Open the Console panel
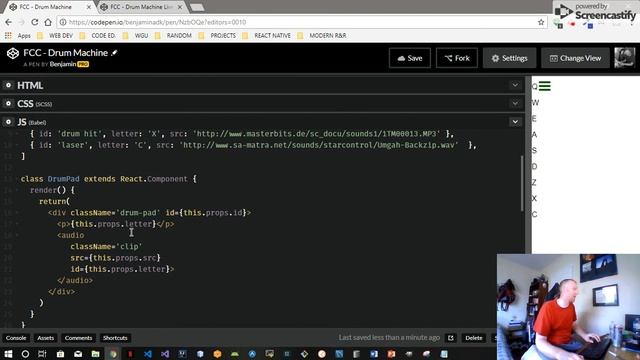Screen dimensions: 640x360 (16, 338)
